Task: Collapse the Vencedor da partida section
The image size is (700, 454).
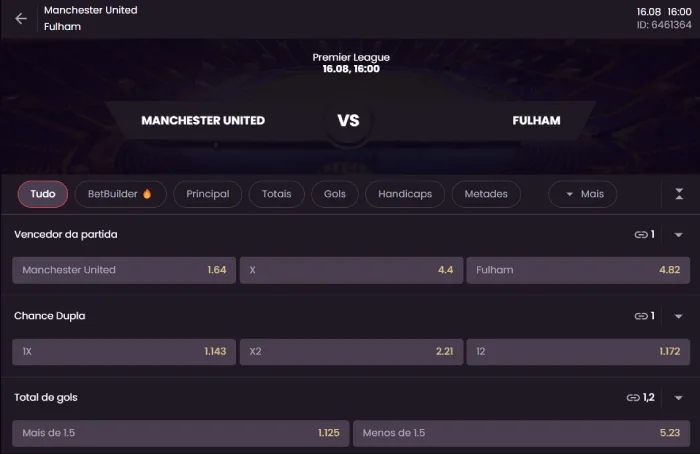Action: [678, 235]
